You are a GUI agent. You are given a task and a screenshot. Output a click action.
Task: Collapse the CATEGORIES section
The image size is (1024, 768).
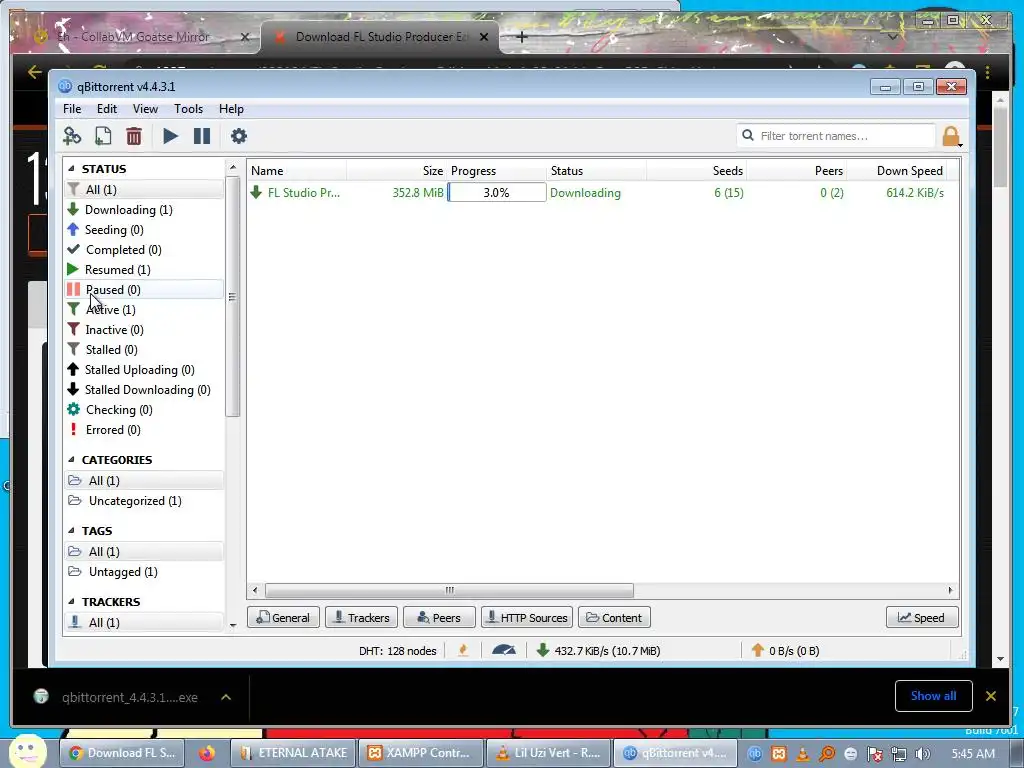coord(71,460)
